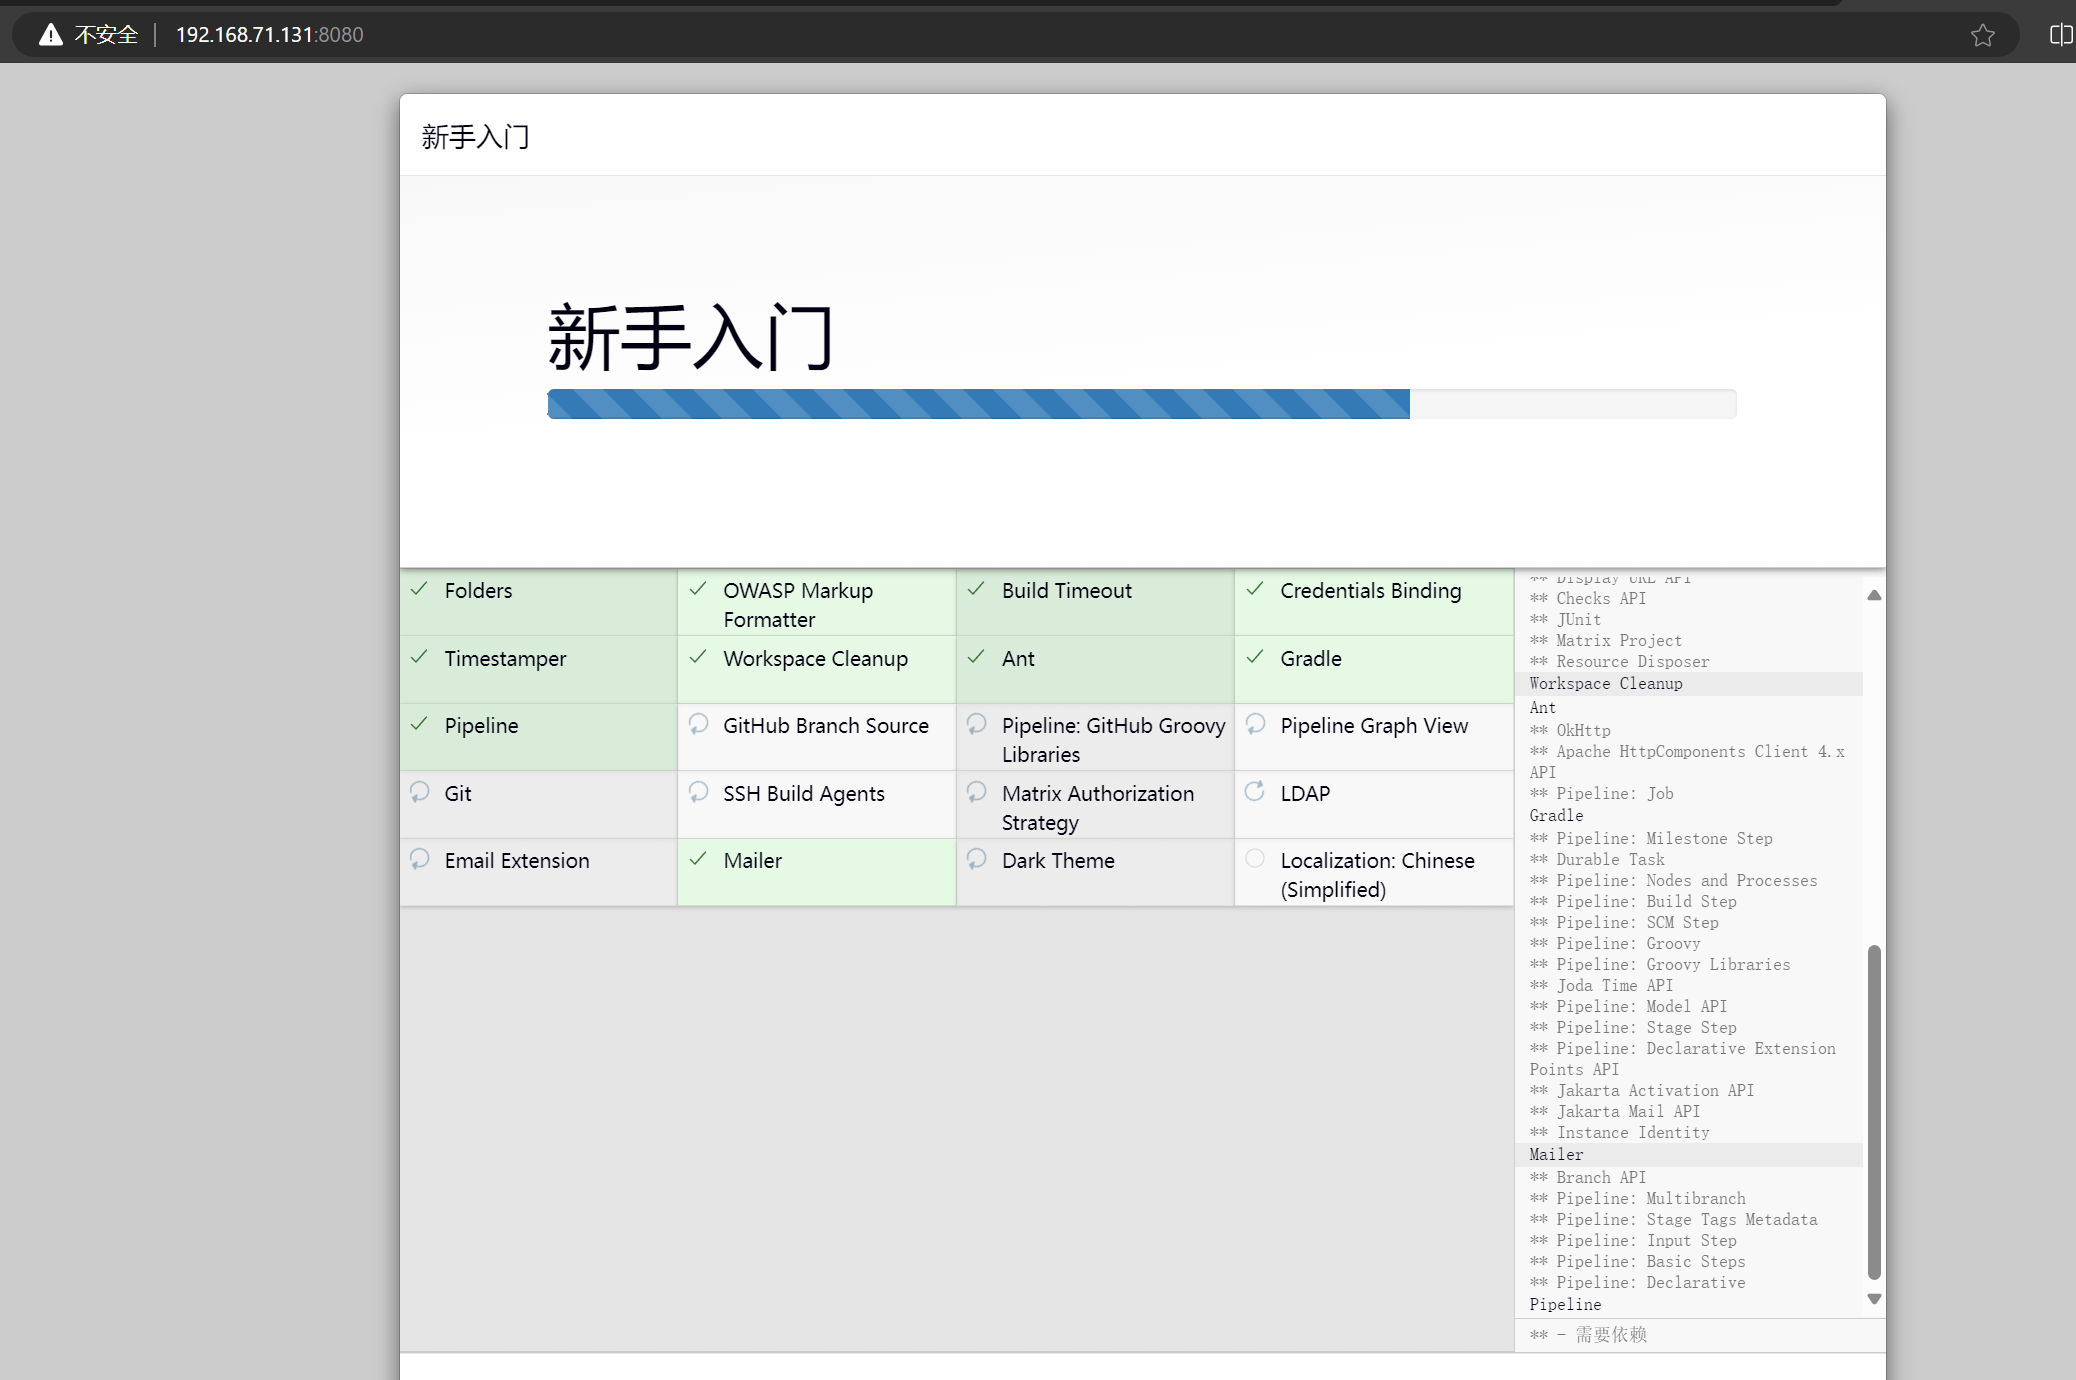Image resolution: width=2076 pixels, height=1380 pixels.
Task: Click the pending icon beside SSH Build Agents
Action: (x=699, y=792)
